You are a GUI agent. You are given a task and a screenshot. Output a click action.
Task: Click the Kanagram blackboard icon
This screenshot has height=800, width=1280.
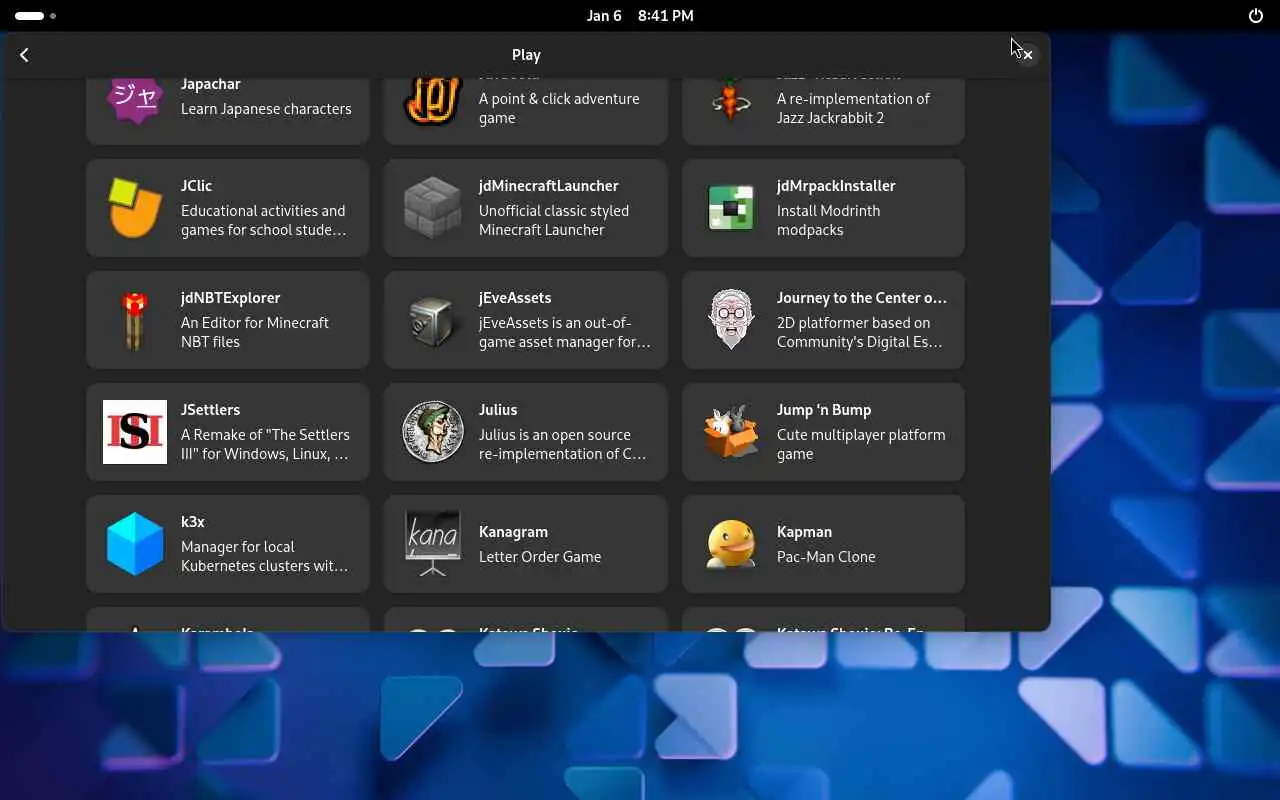(433, 544)
